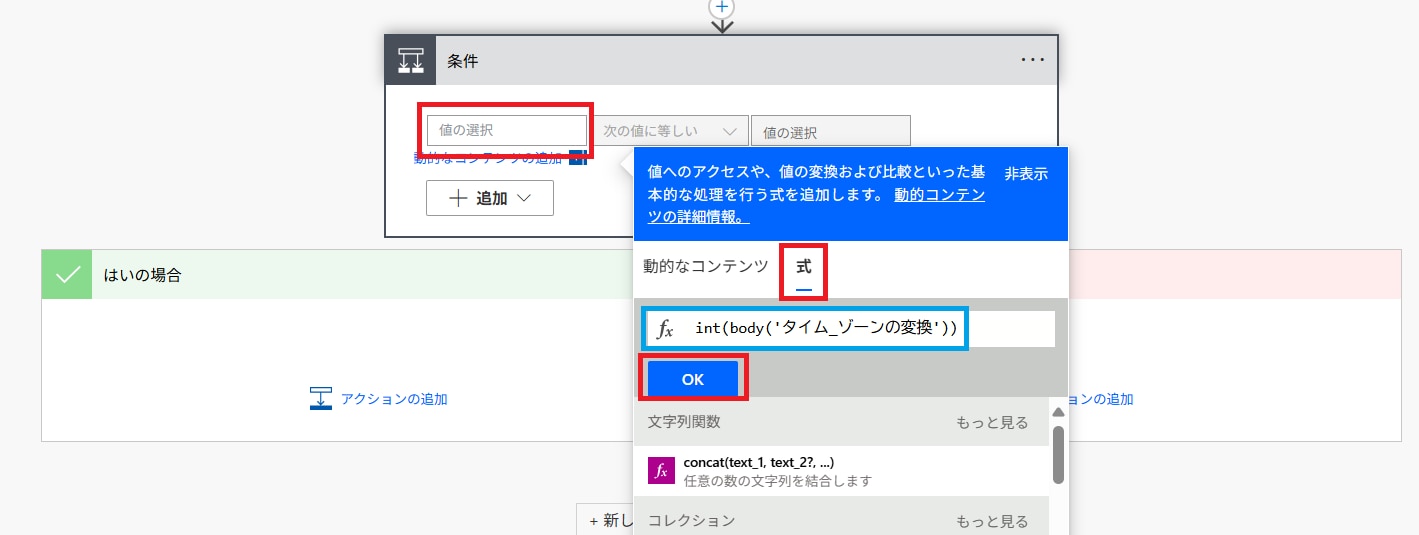Viewport: 1419px width, 535px height.
Task: Expand the 追加 dropdown button
Action: click(x=489, y=198)
